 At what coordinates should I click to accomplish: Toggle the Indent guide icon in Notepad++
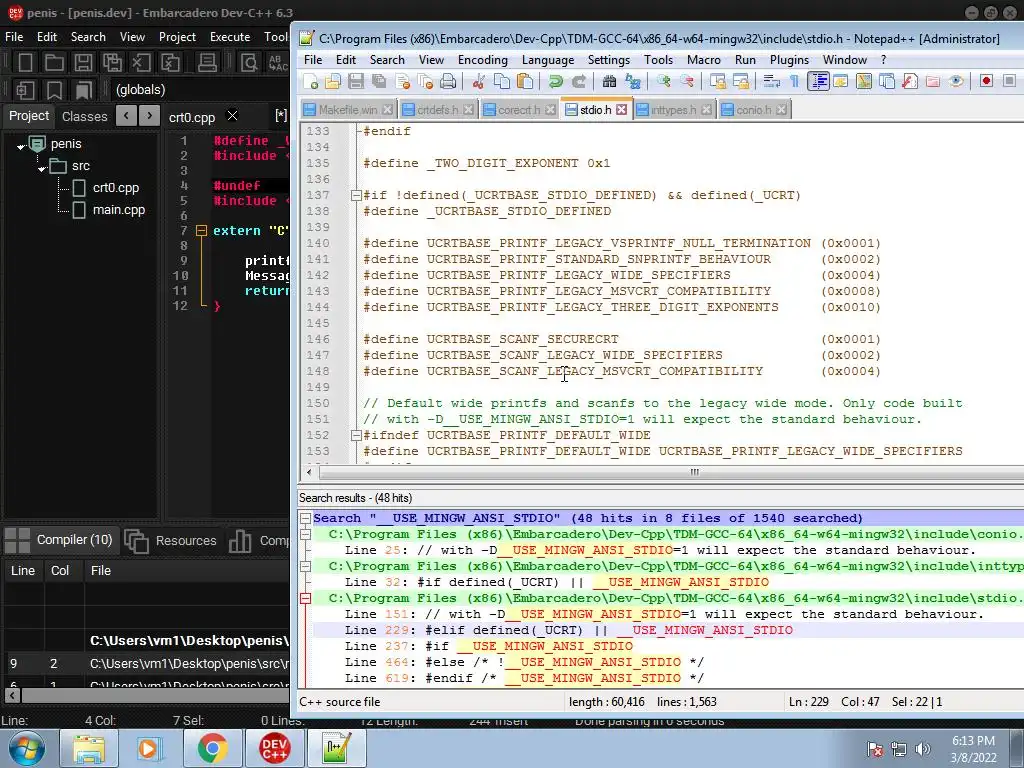coord(818,82)
